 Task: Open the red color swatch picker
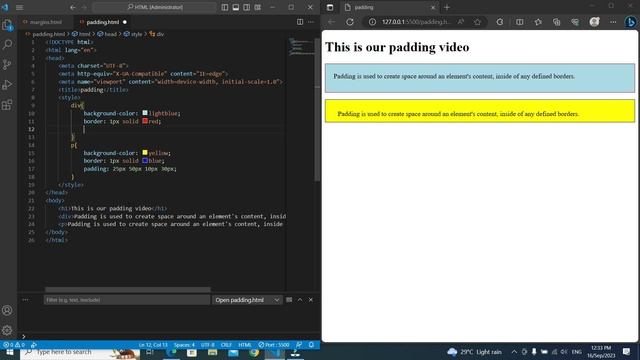point(145,121)
